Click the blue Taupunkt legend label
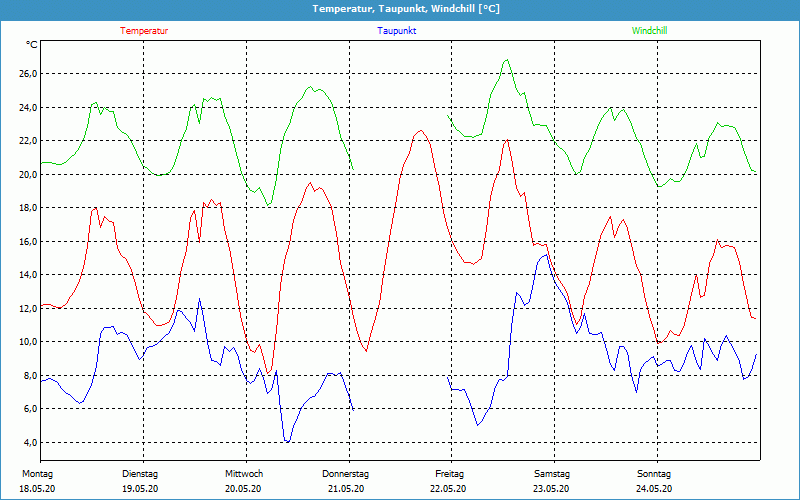 (x=396, y=31)
